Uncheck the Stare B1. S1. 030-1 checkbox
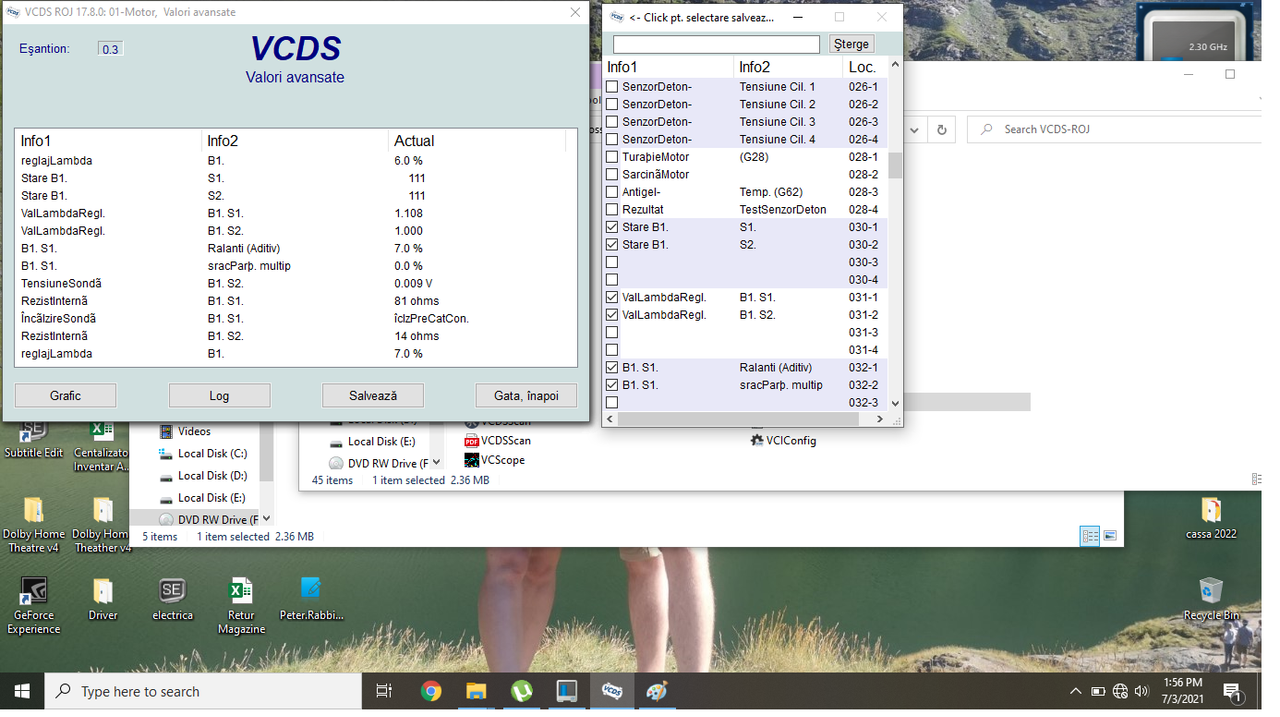This screenshot has width=1280, height=717. coord(612,227)
